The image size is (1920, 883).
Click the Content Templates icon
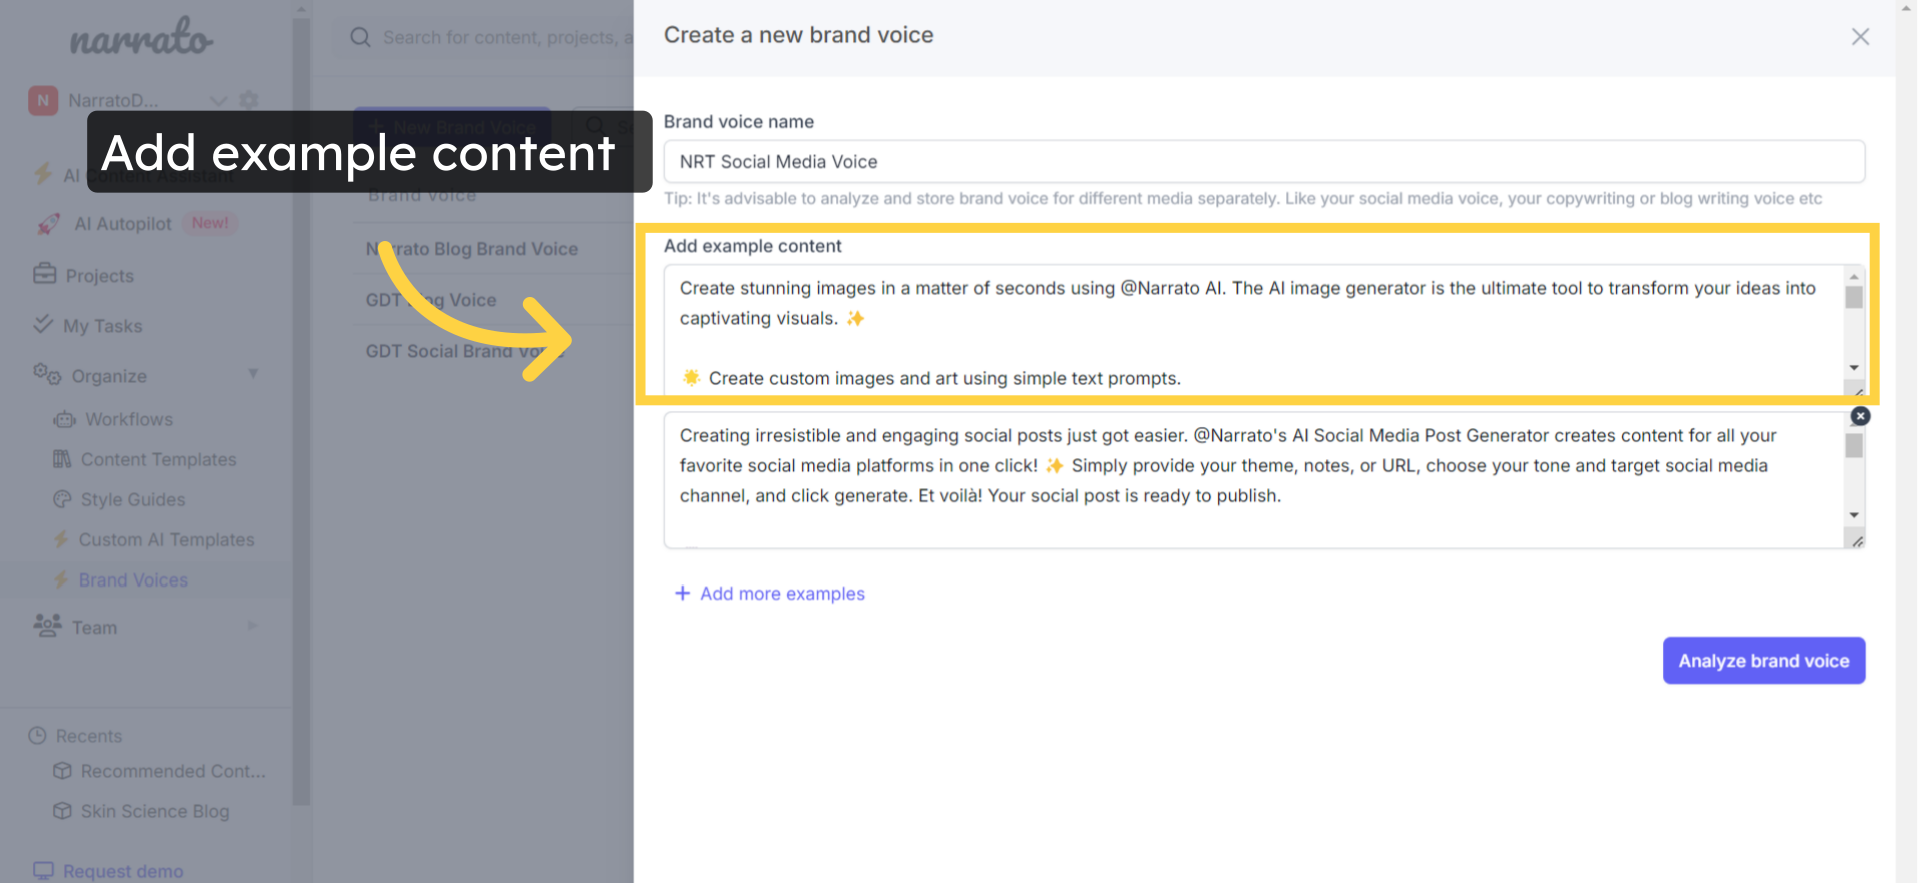[62, 459]
